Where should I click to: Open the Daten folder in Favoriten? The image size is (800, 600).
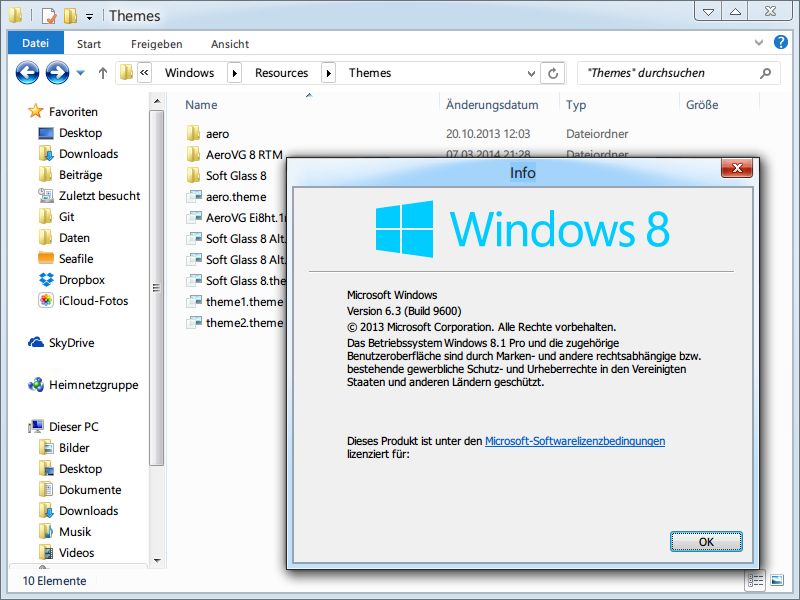[x=64, y=238]
